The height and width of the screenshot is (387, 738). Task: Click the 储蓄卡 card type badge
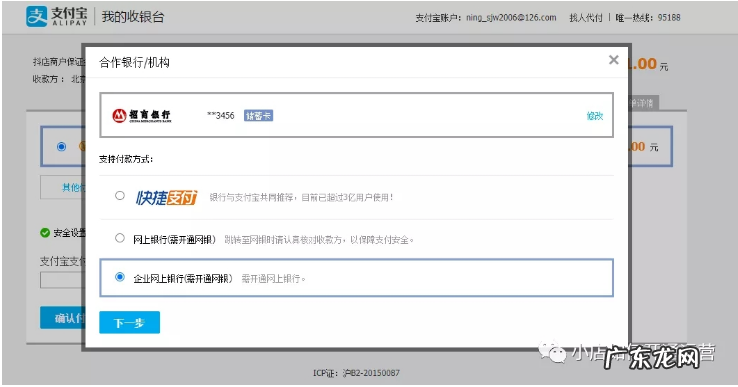(258, 115)
